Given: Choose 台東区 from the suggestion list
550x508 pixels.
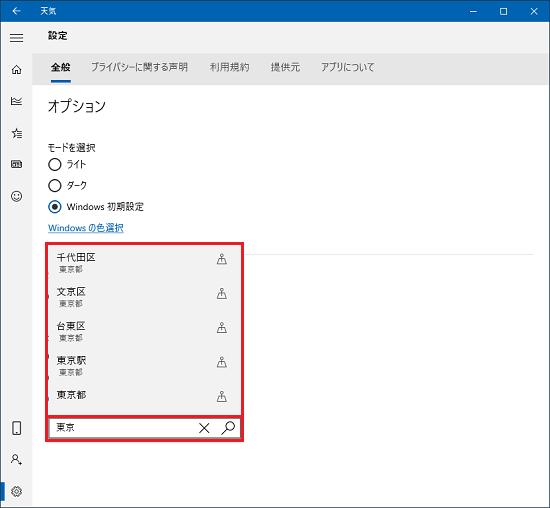Looking at the screenshot, I should click(x=144, y=331).
